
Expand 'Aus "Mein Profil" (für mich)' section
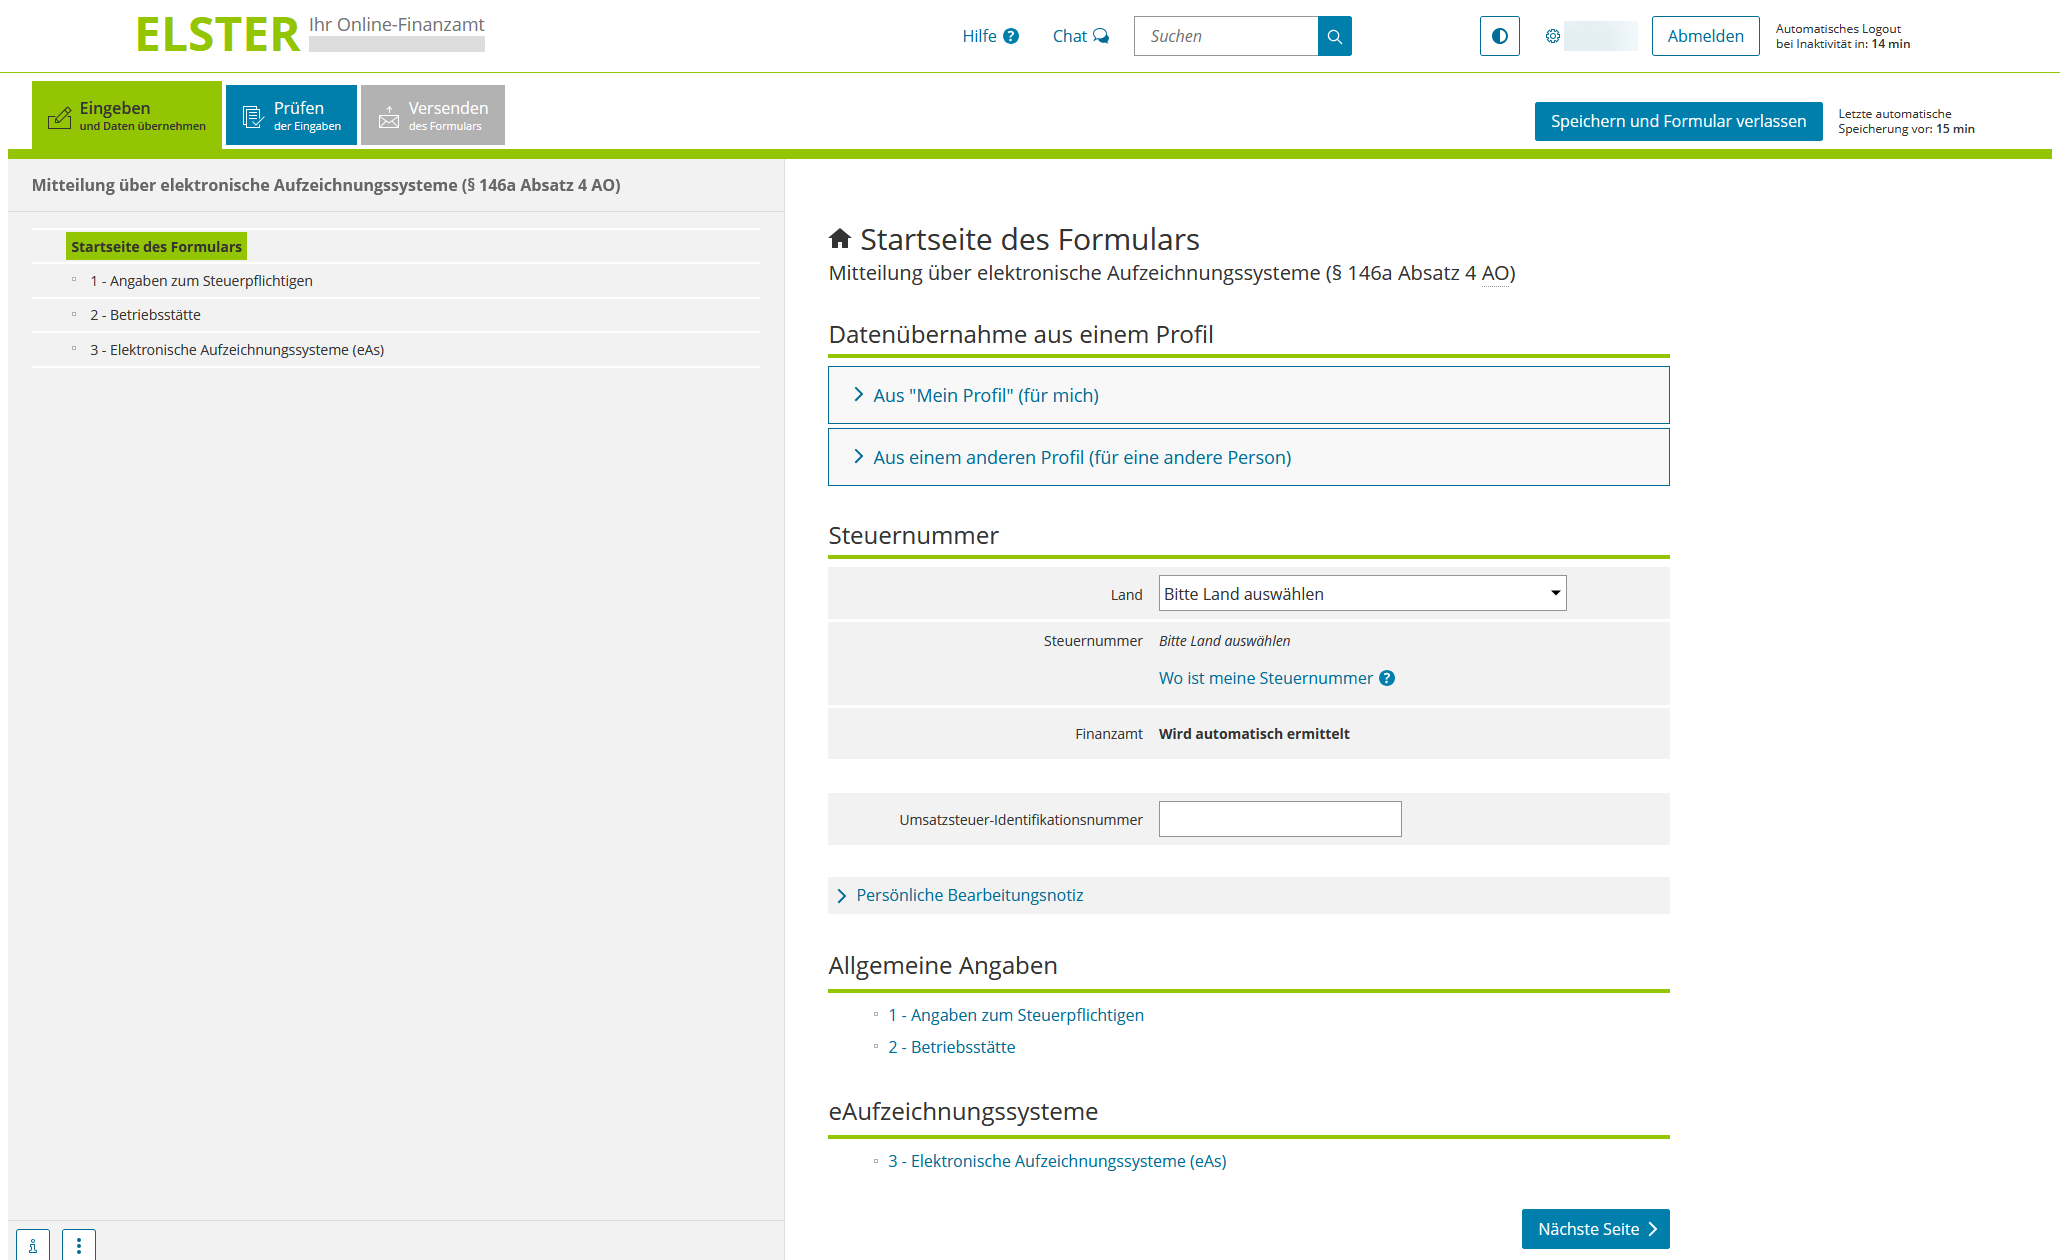(986, 396)
